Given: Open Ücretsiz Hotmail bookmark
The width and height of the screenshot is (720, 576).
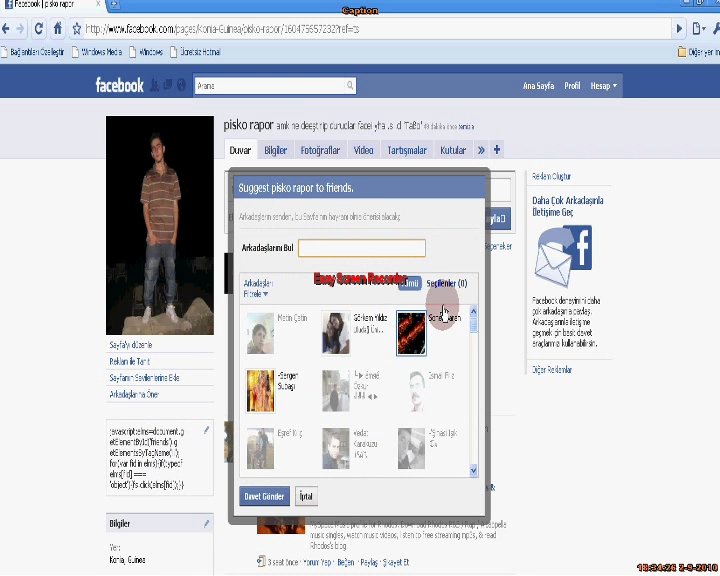Looking at the screenshot, I should (195, 52).
